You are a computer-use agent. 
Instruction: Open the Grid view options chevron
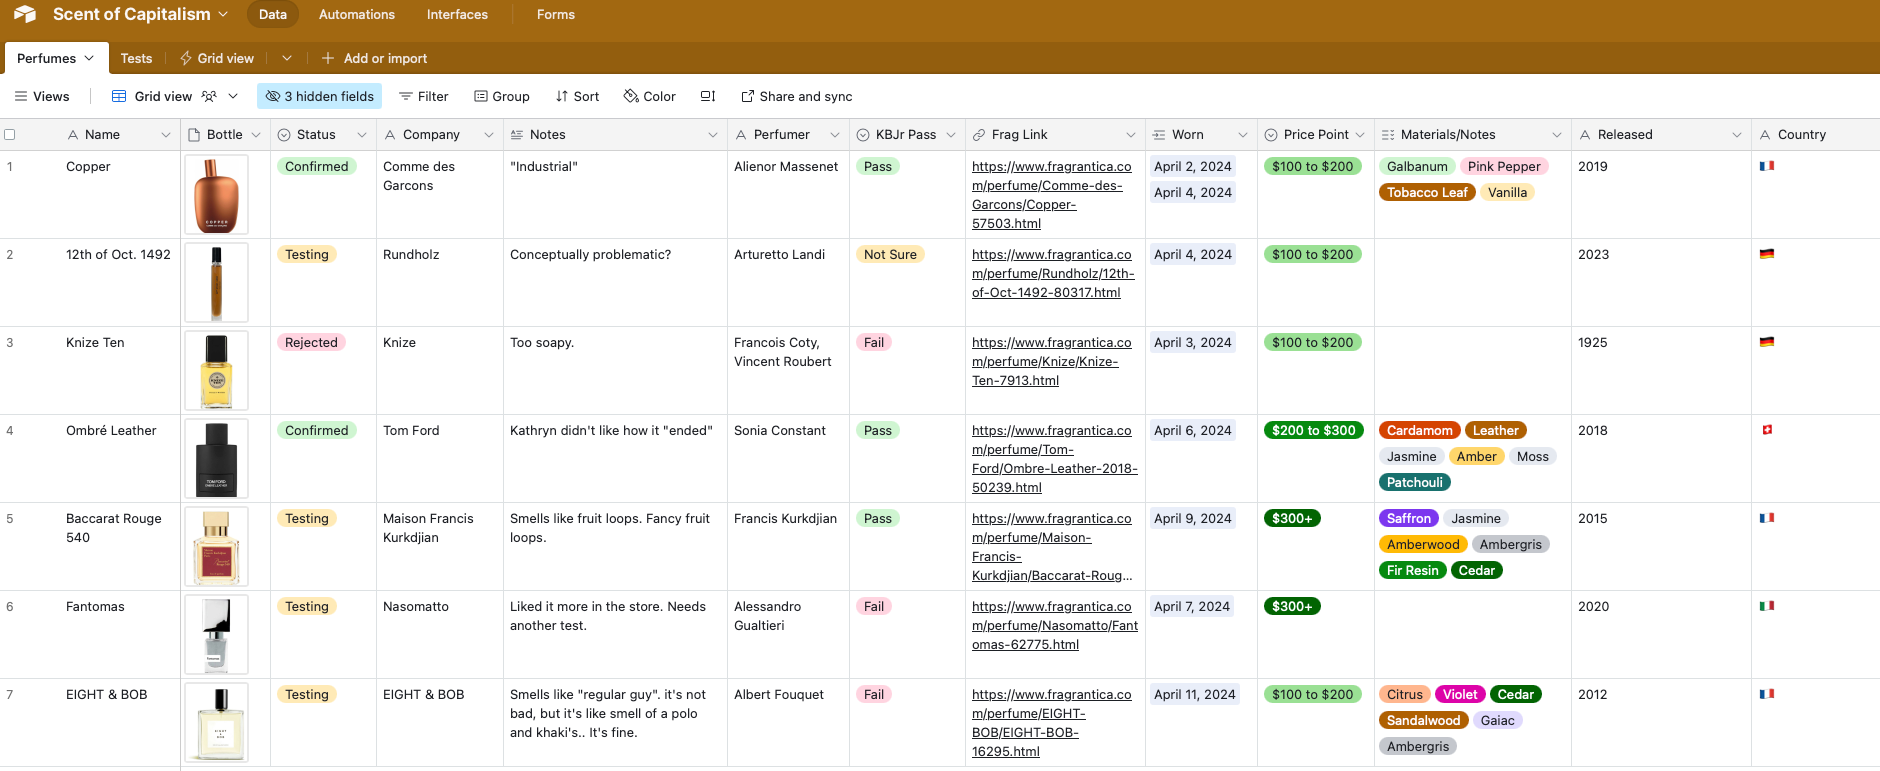coord(233,96)
